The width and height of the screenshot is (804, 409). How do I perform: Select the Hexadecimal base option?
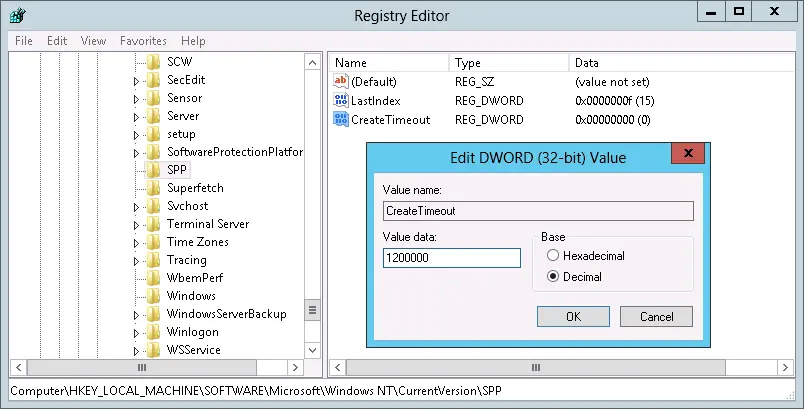[x=552, y=255]
